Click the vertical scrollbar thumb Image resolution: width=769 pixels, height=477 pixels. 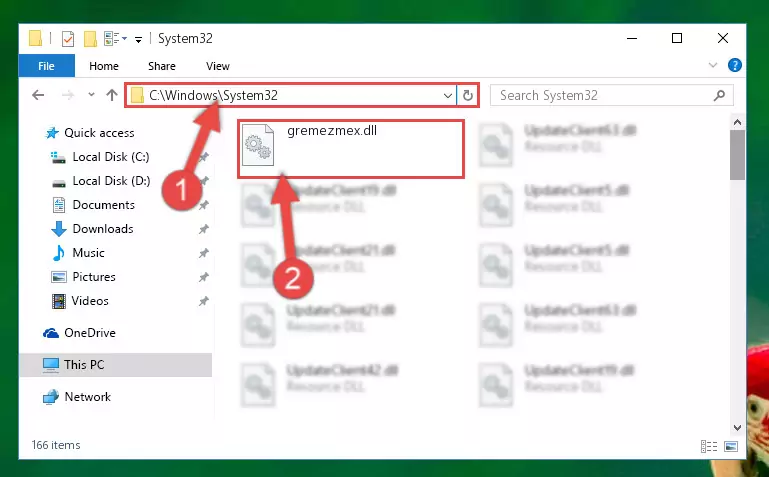[x=737, y=155]
